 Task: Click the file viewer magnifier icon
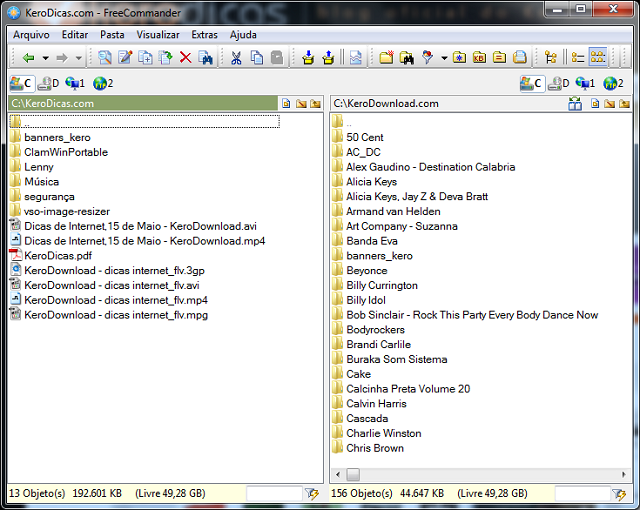[105, 58]
